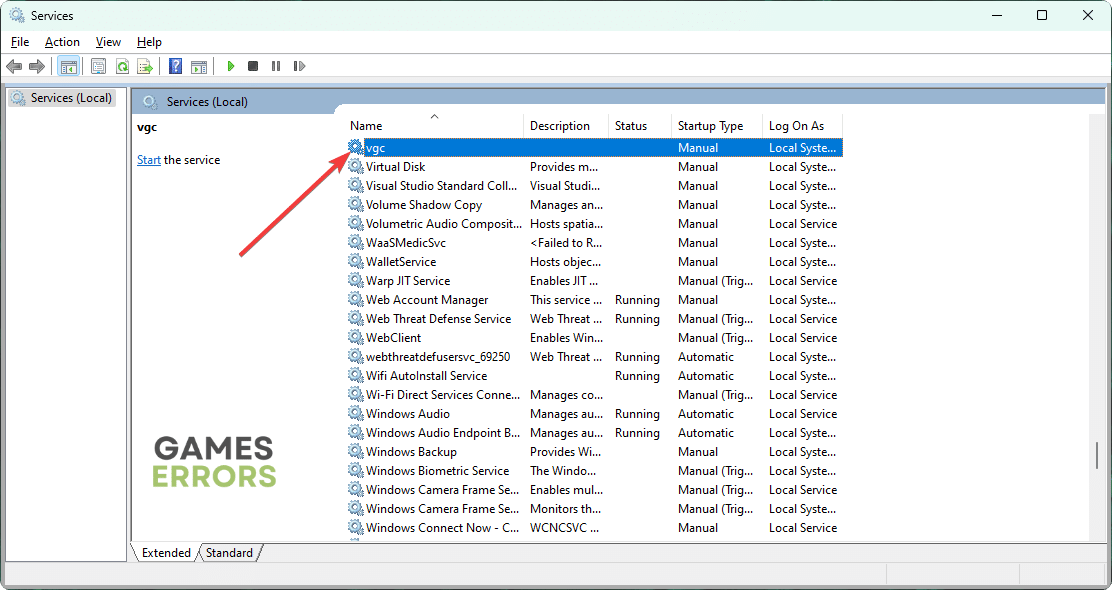1112x590 pixels.
Task: Click the Export List toolbar icon
Action: [145, 66]
